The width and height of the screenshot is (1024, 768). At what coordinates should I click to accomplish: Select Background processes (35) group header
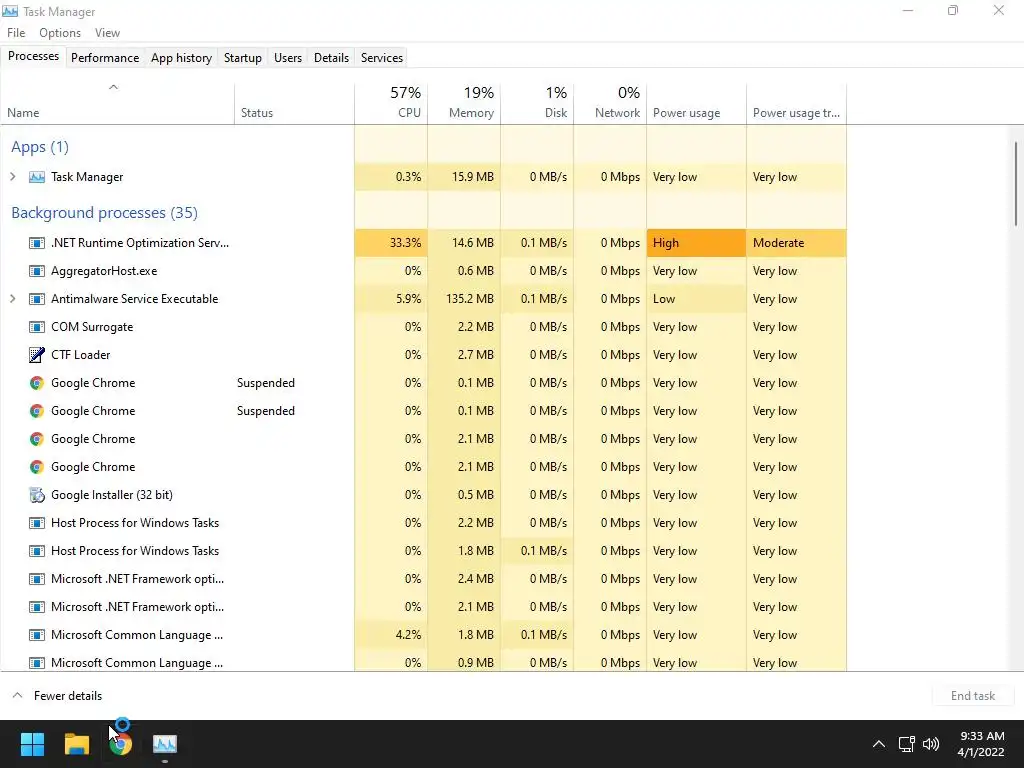pos(104,213)
